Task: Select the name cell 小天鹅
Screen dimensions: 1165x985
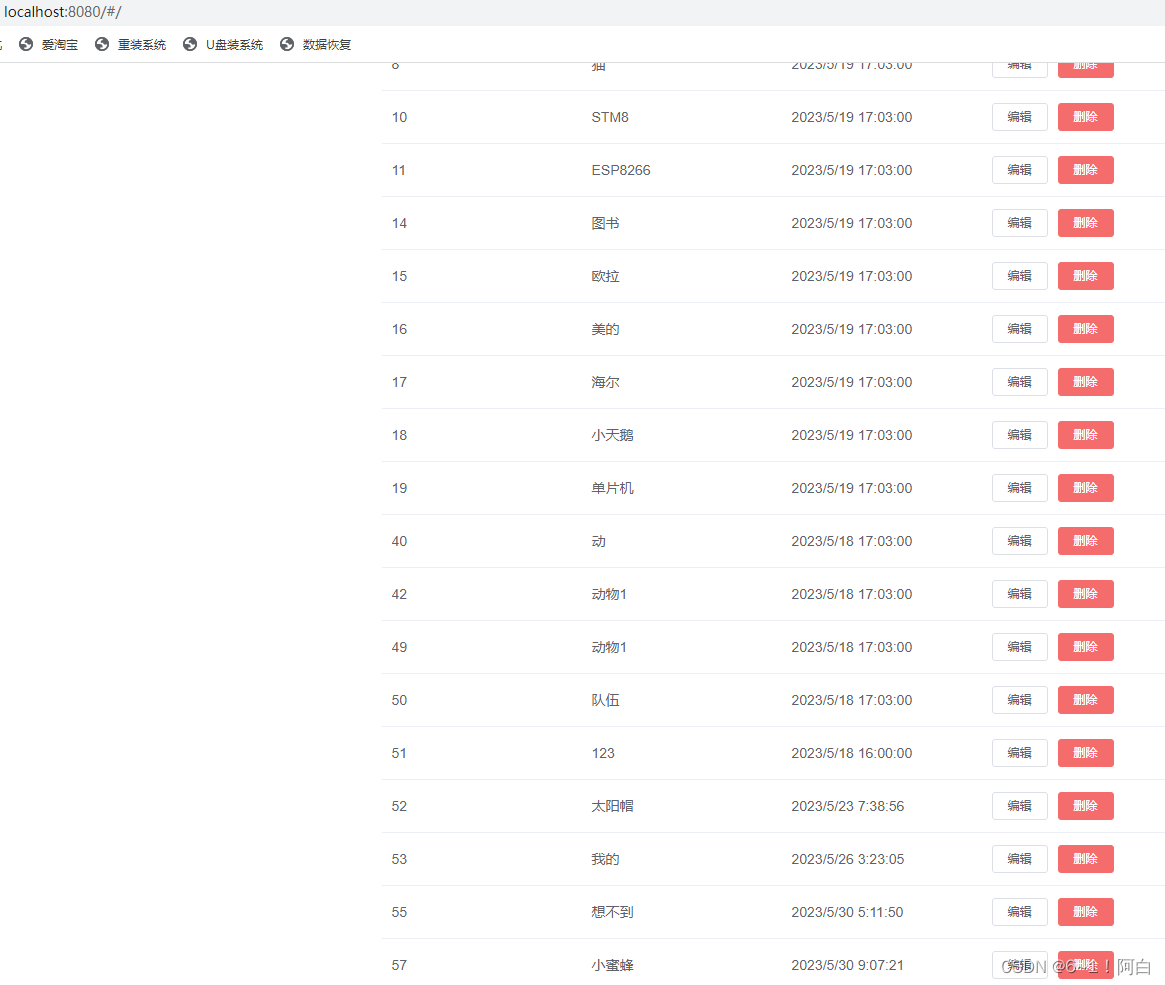Action: pos(612,435)
